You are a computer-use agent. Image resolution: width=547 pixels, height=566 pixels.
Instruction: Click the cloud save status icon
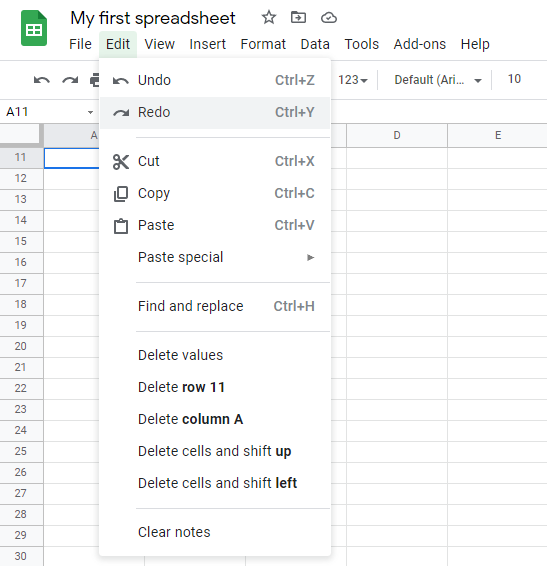click(x=329, y=17)
